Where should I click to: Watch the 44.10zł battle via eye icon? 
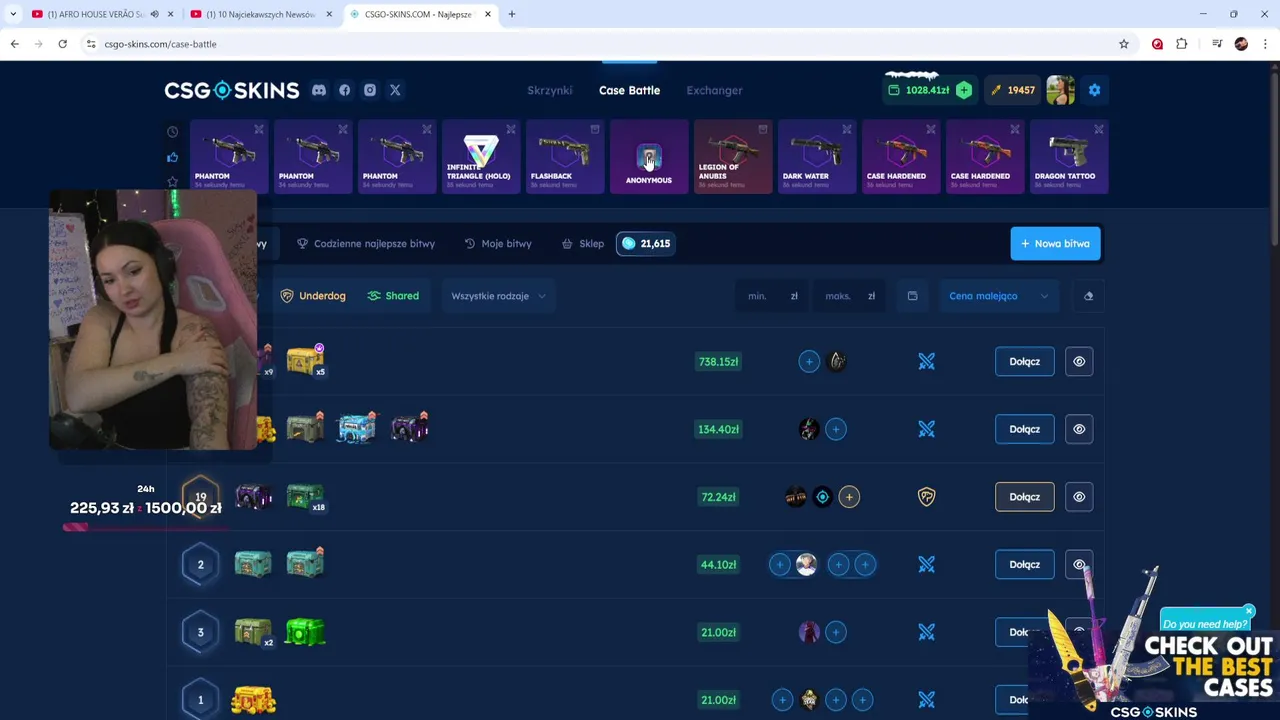tap(1079, 565)
